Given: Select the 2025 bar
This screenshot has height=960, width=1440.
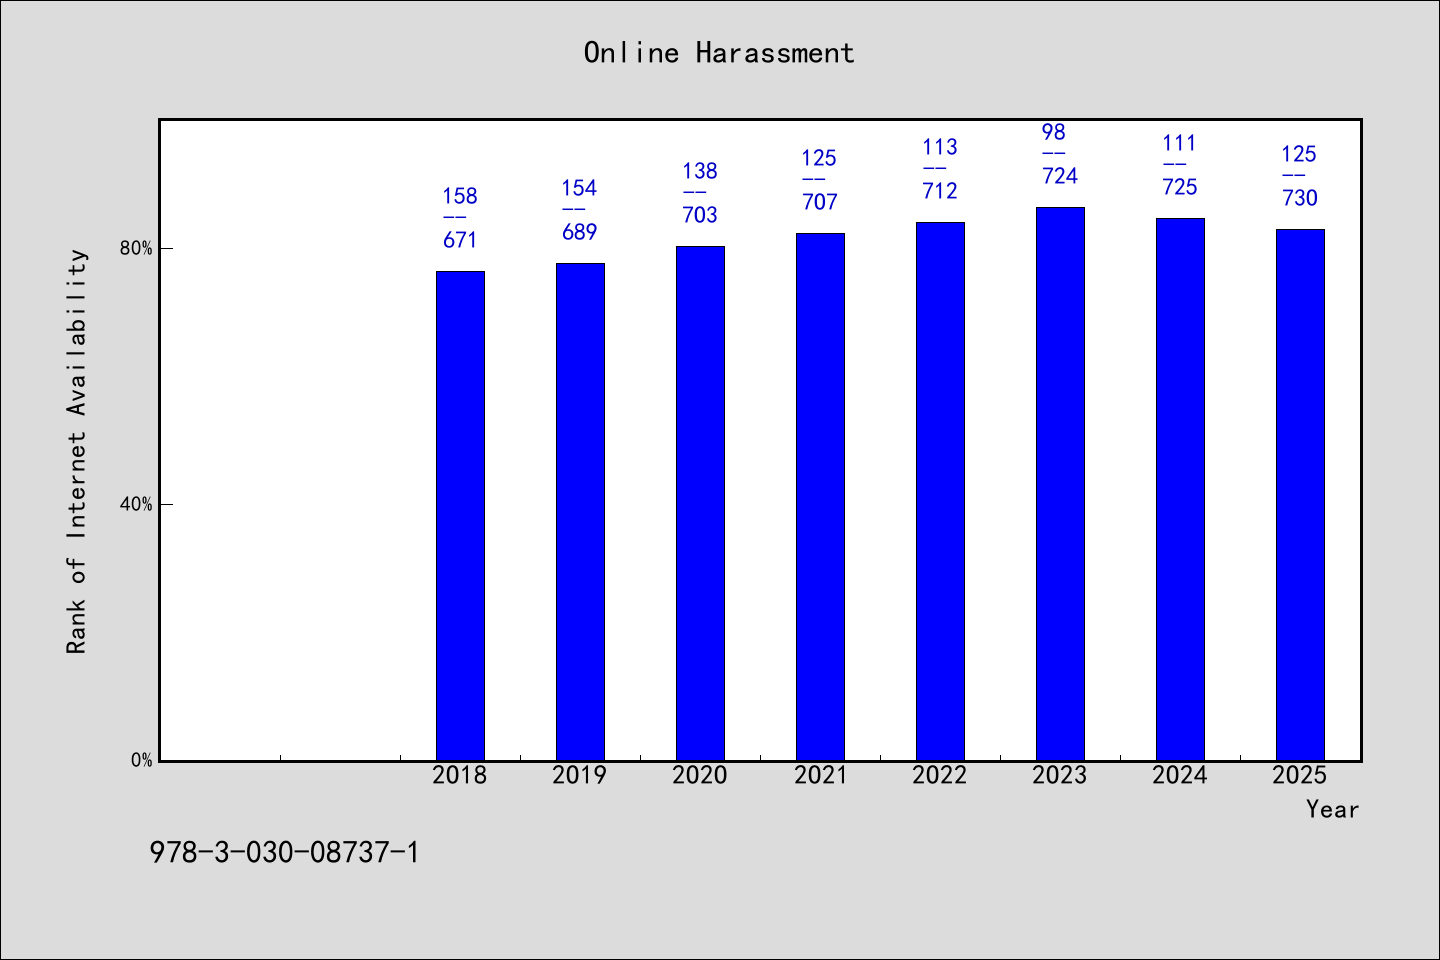Looking at the screenshot, I should click(x=1300, y=495).
